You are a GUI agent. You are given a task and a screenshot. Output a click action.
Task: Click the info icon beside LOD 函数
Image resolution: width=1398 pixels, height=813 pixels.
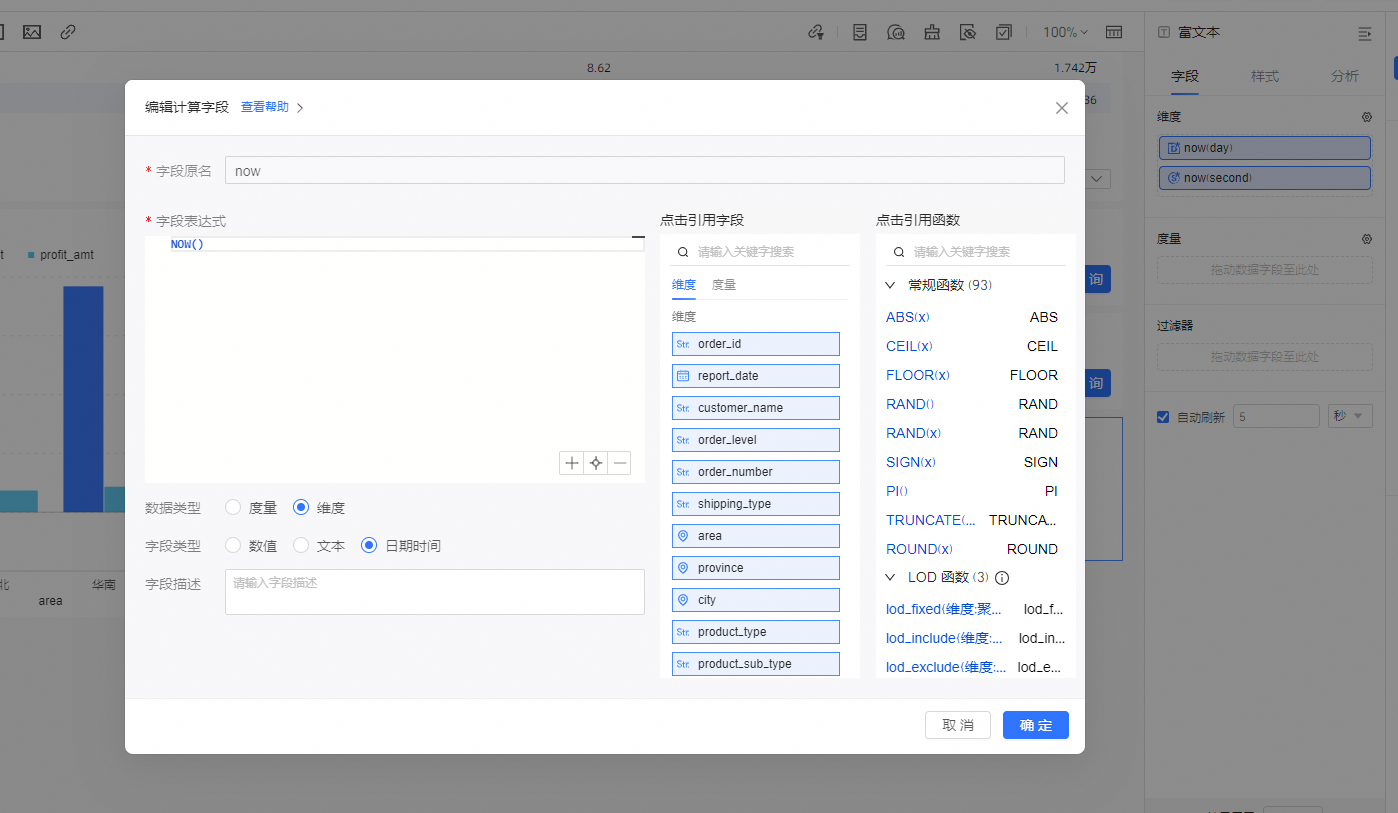click(1002, 578)
